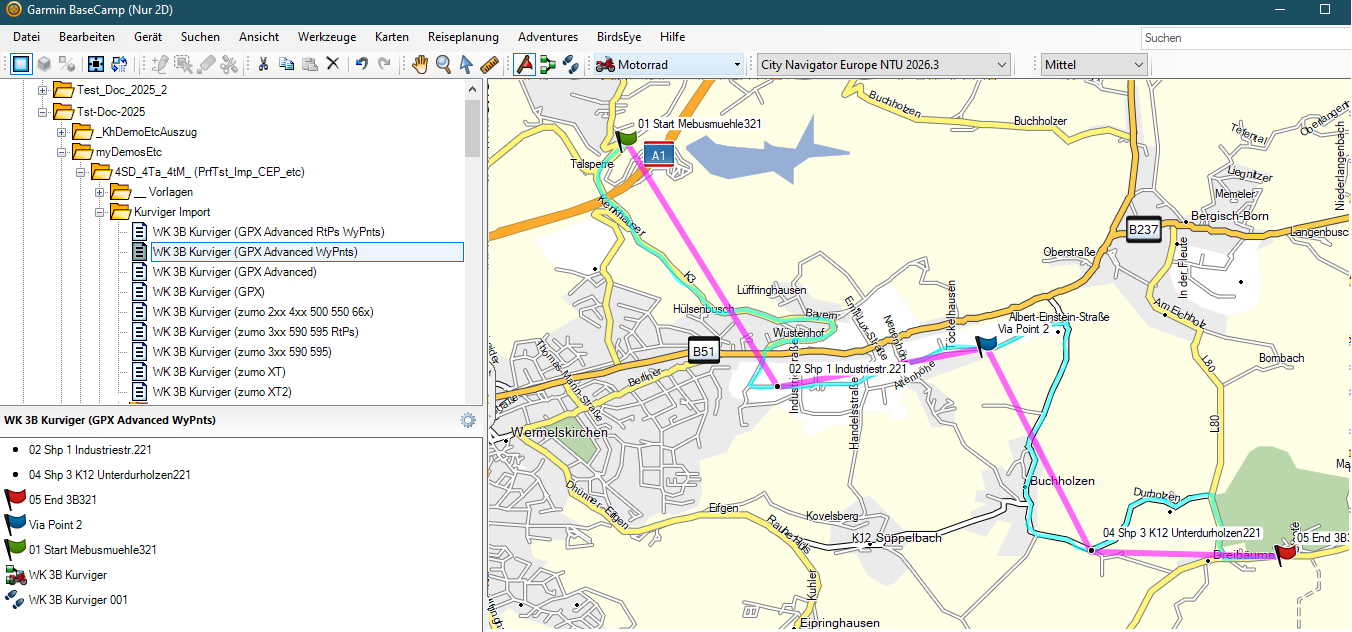Open list options gear icon

(468, 420)
